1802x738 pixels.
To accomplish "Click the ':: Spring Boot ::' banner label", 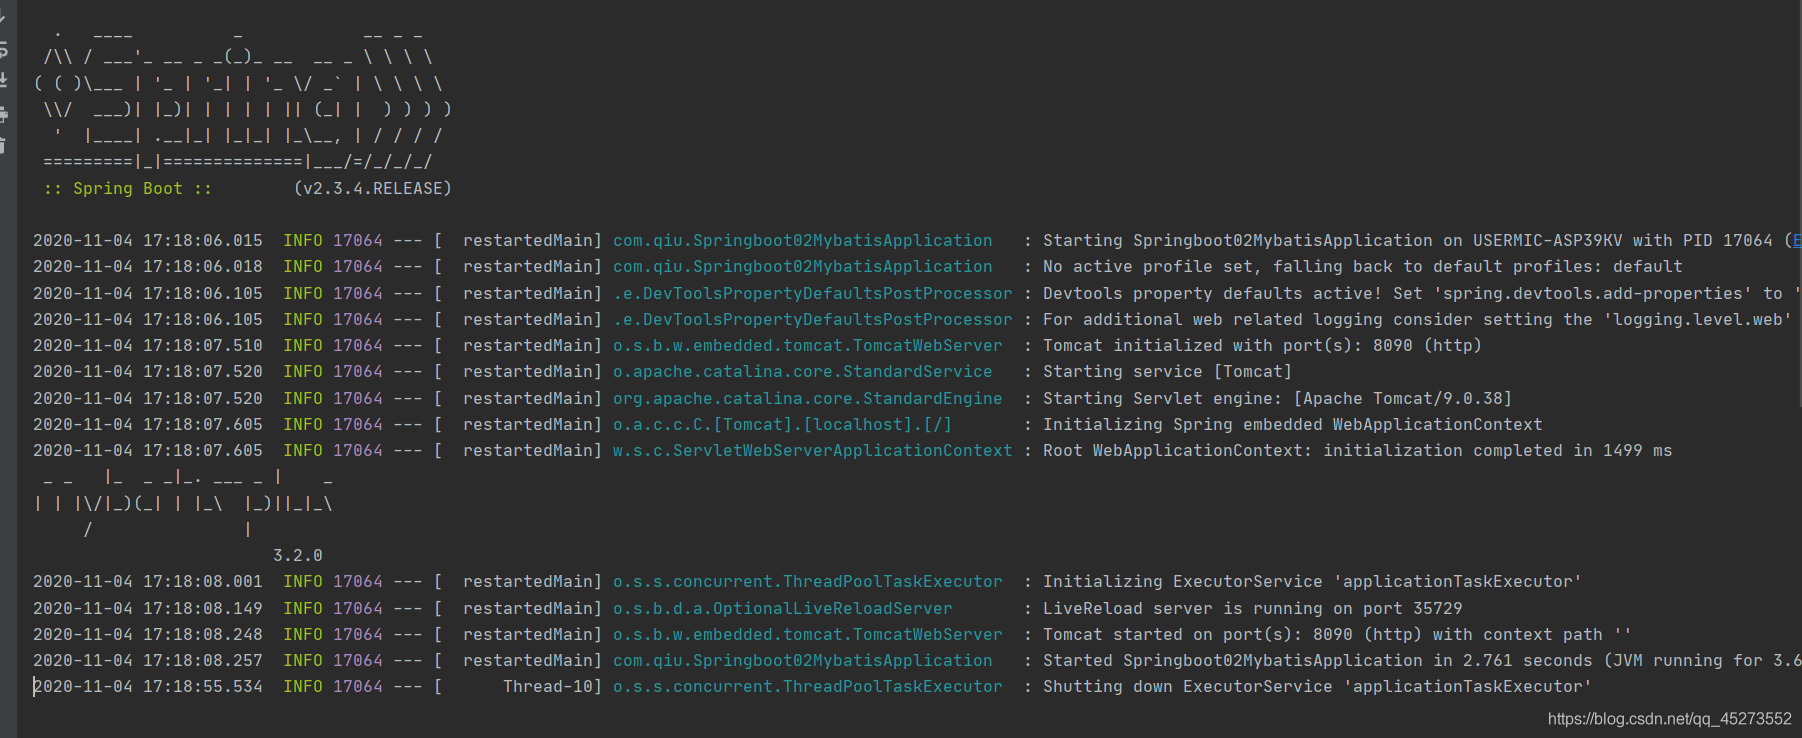I will click(x=128, y=188).
